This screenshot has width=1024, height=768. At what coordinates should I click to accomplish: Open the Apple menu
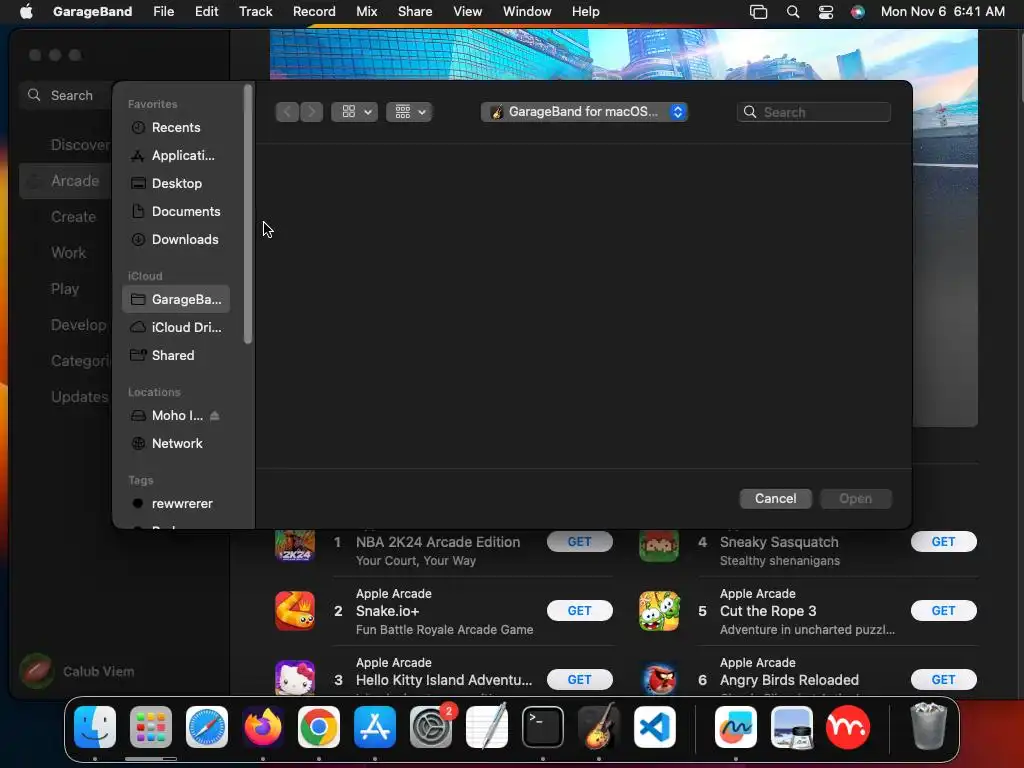(x=26, y=11)
